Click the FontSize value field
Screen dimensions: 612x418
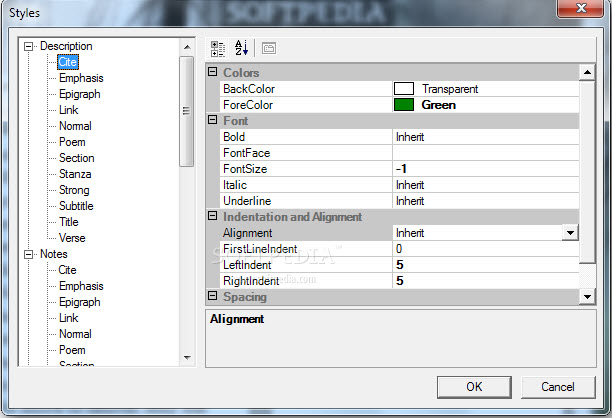pos(485,169)
